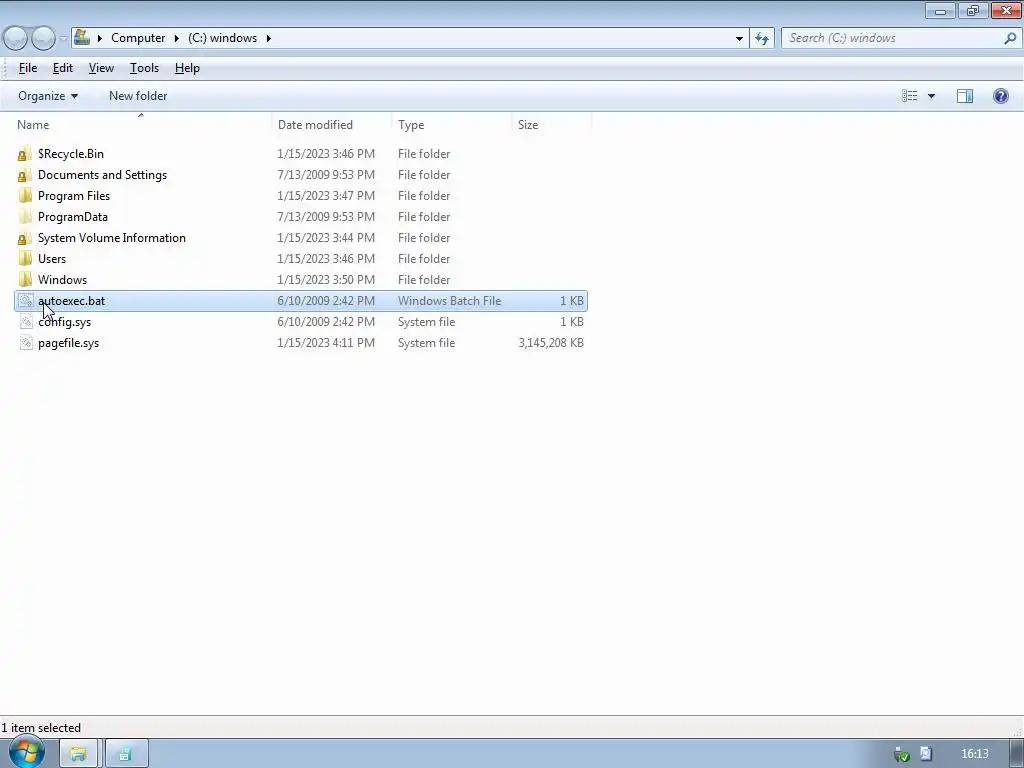Screen dimensions: 1024x768
Task: Select the ProgramData folder name
Action: pyautogui.click(x=72, y=217)
